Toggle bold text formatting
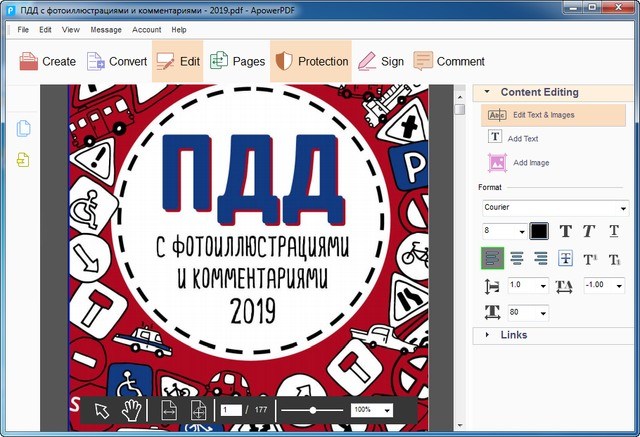 tap(566, 231)
